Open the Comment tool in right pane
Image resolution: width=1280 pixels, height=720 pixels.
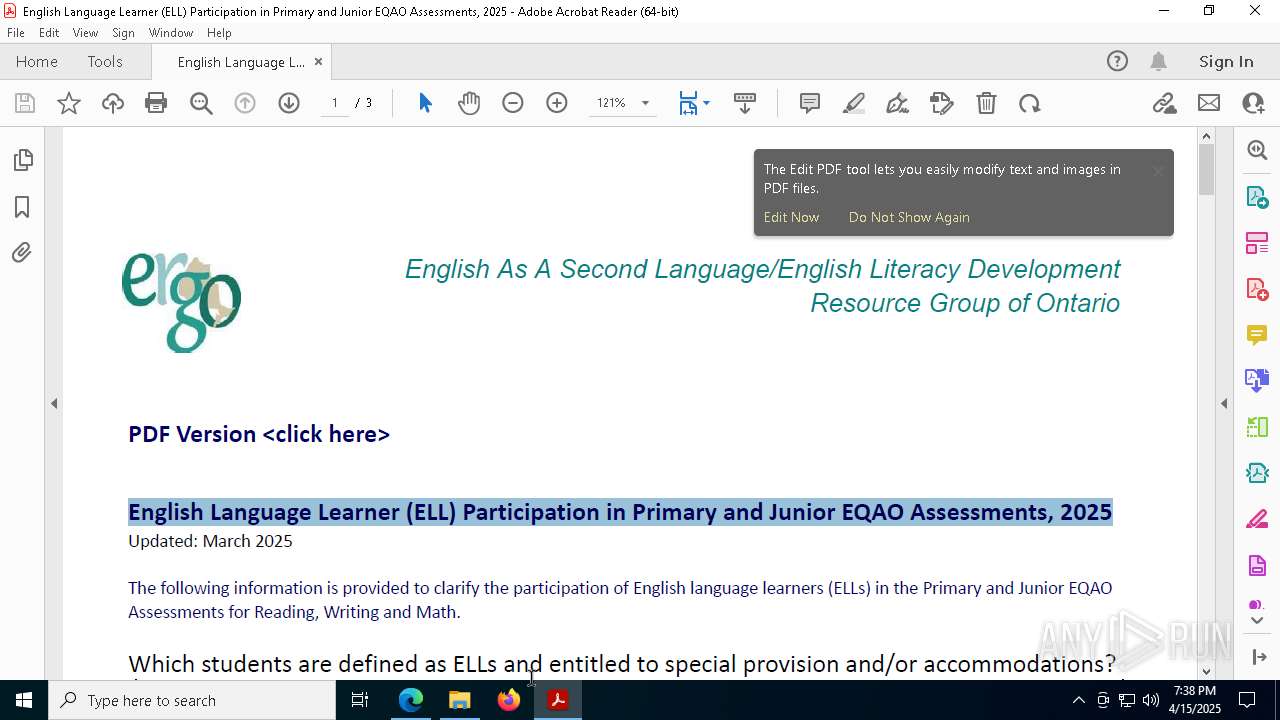click(x=1257, y=335)
